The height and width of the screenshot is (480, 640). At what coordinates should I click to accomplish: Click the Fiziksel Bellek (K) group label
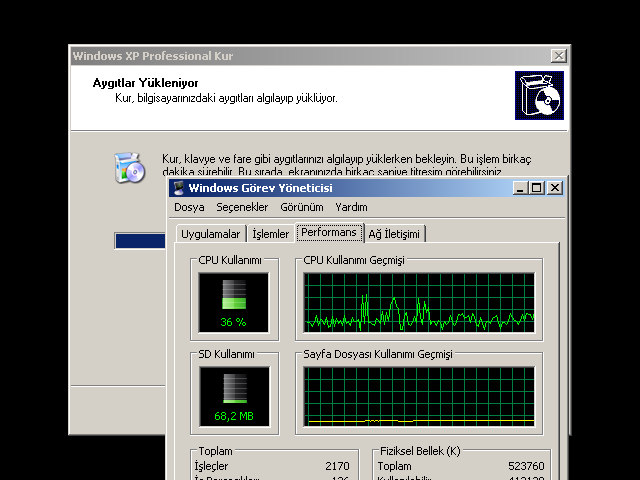pyautogui.click(x=420, y=451)
